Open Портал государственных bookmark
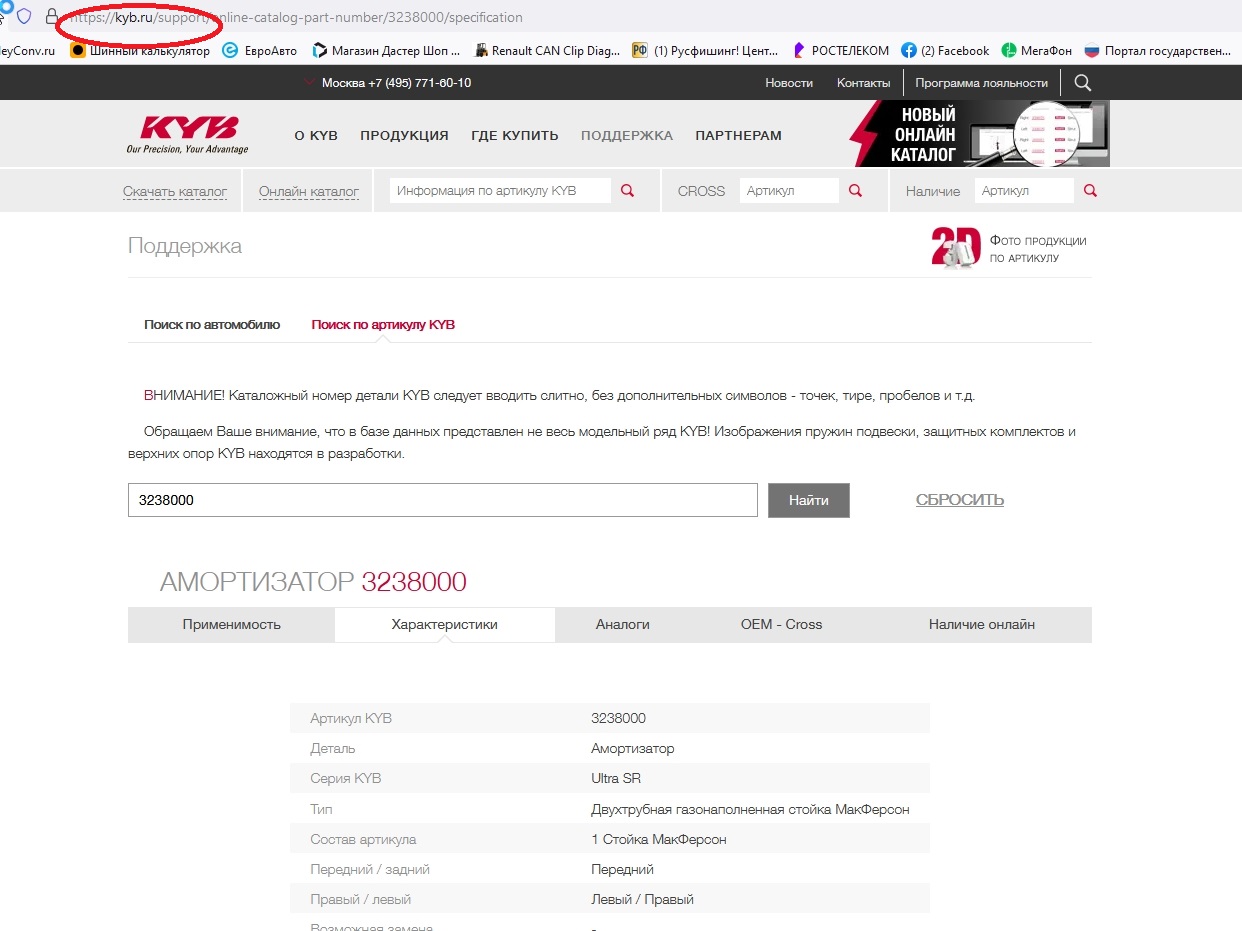The width and height of the screenshot is (1242, 931). [1158, 50]
